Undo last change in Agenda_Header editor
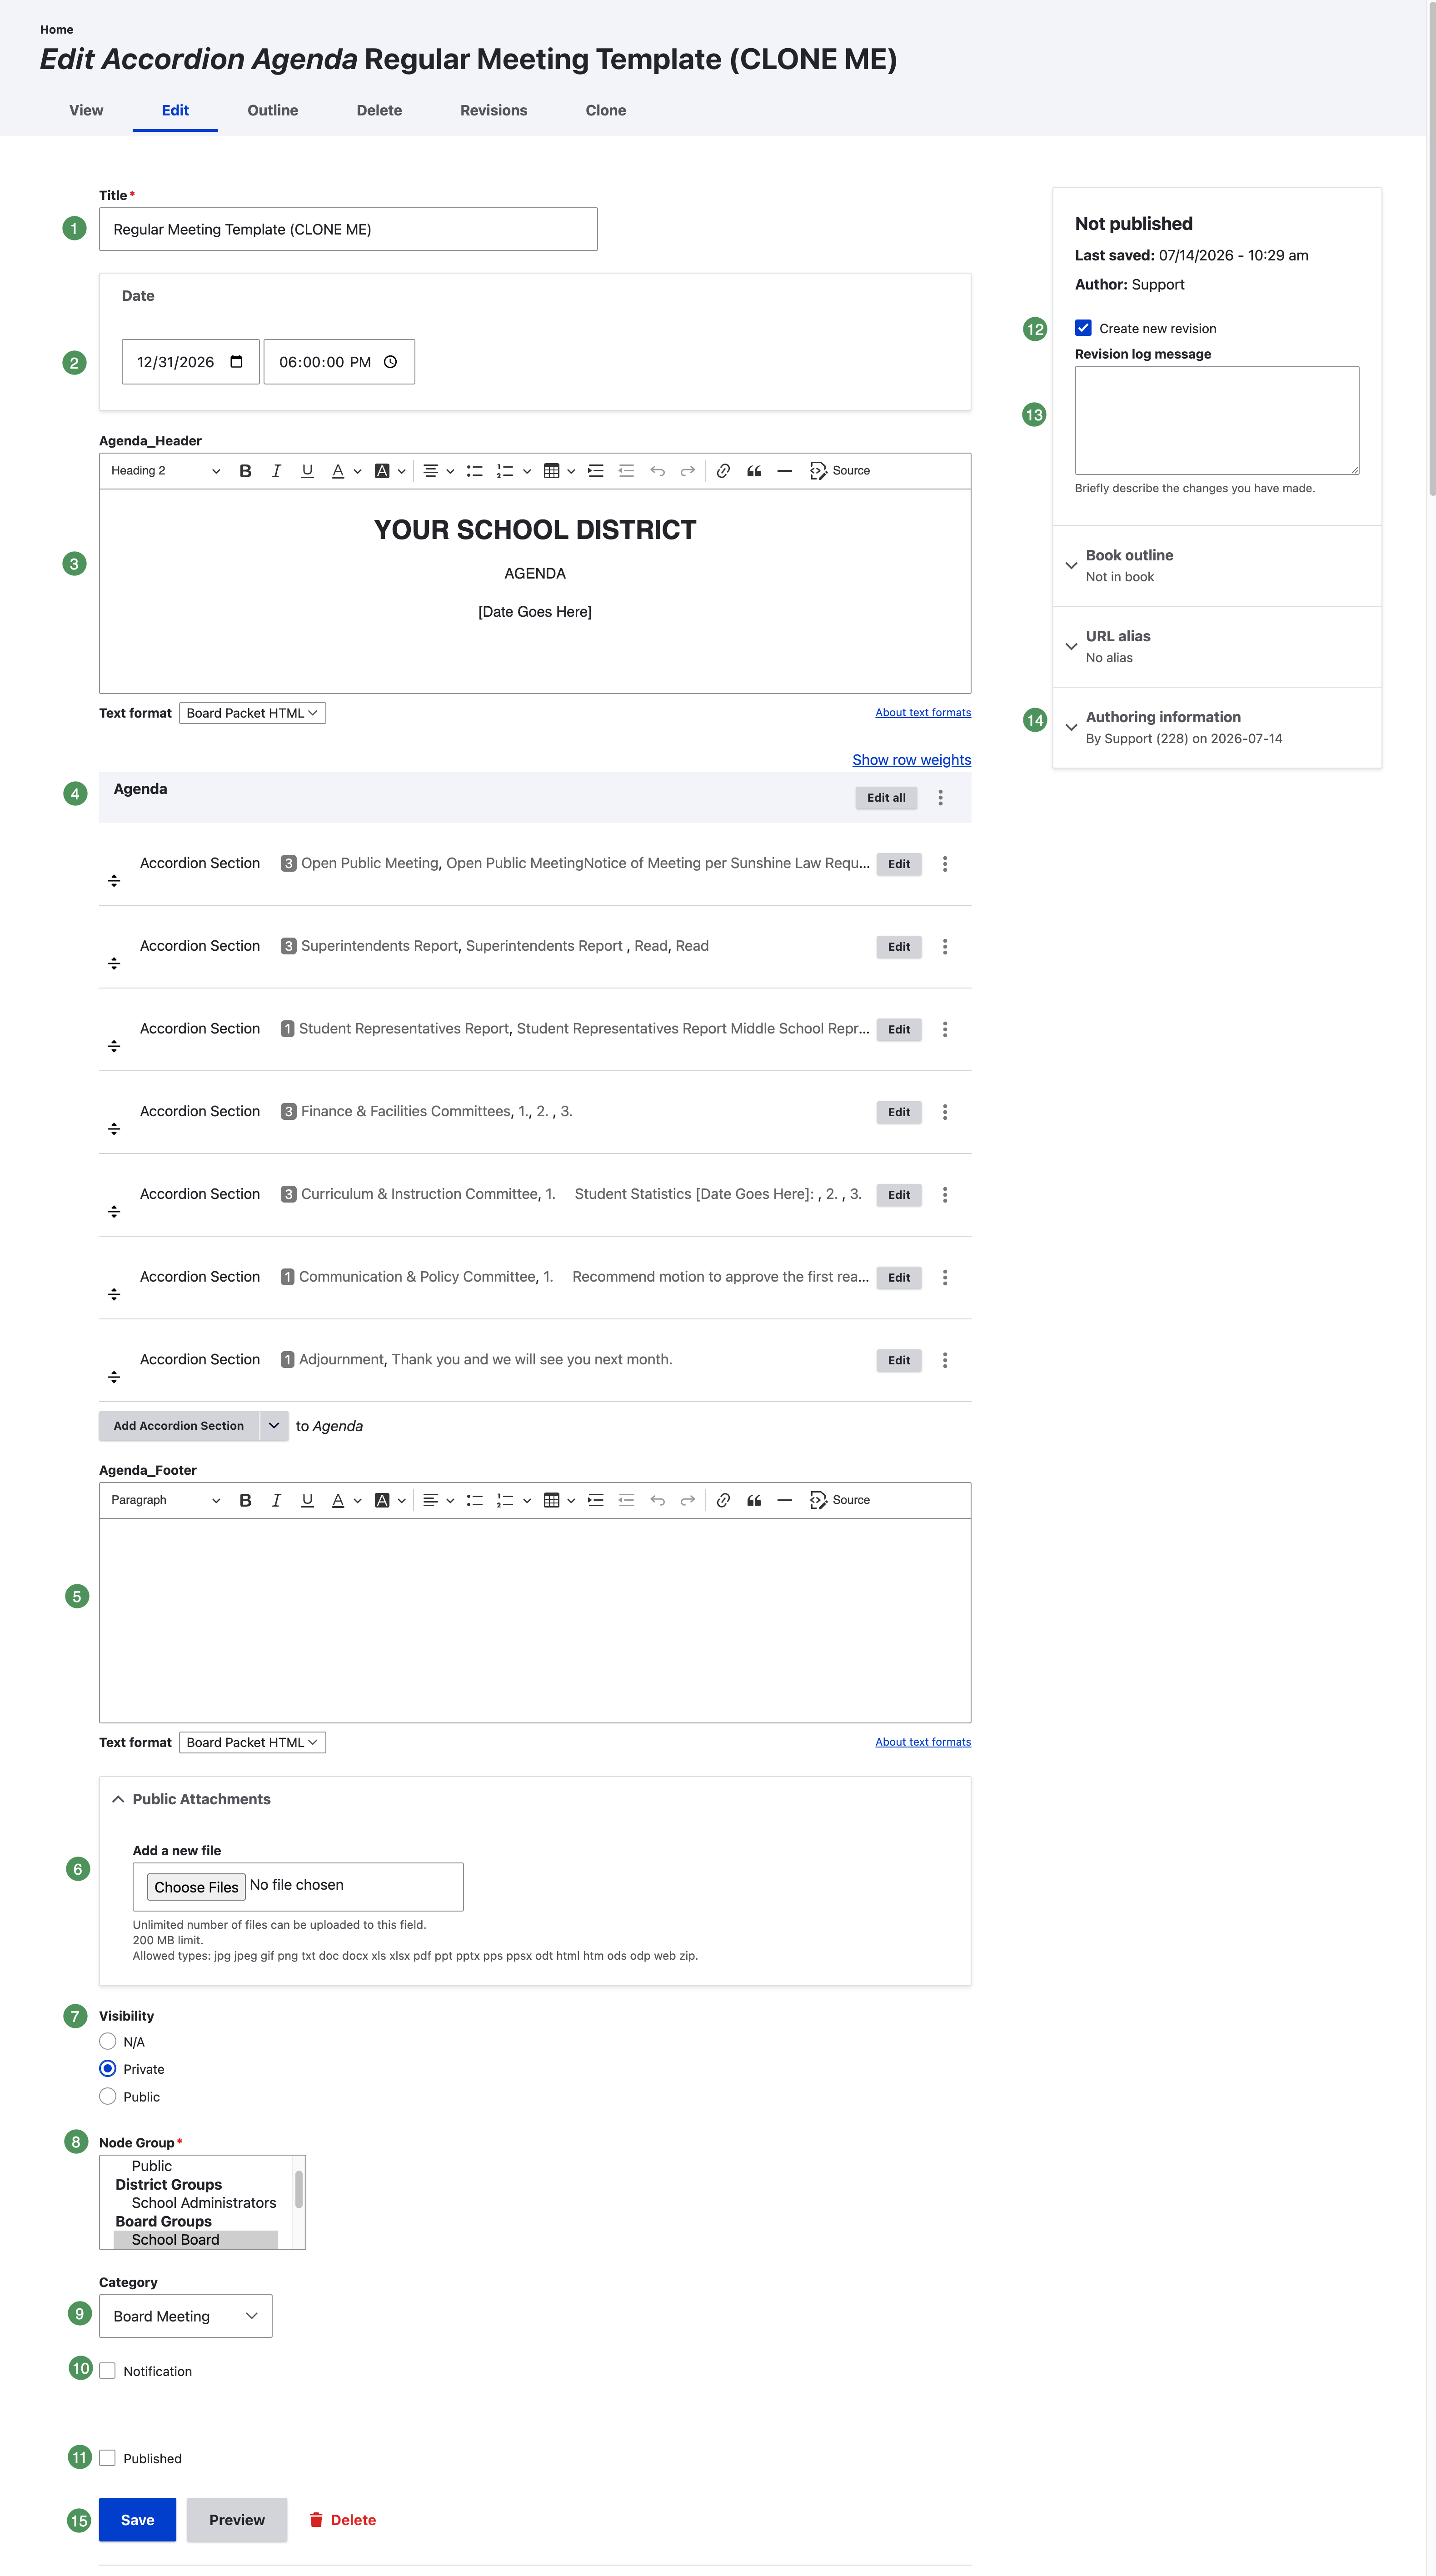This screenshot has height=2576, width=1436. click(657, 471)
